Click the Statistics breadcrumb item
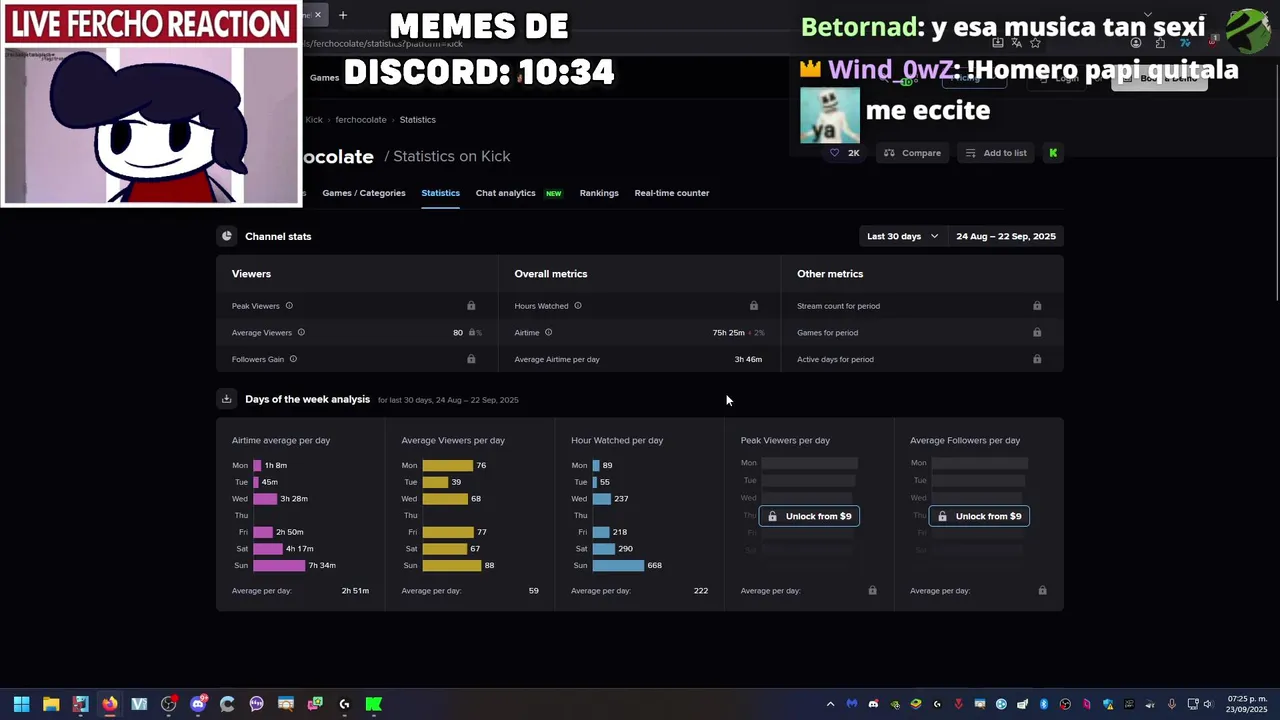The image size is (1280, 720). pos(418,119)
